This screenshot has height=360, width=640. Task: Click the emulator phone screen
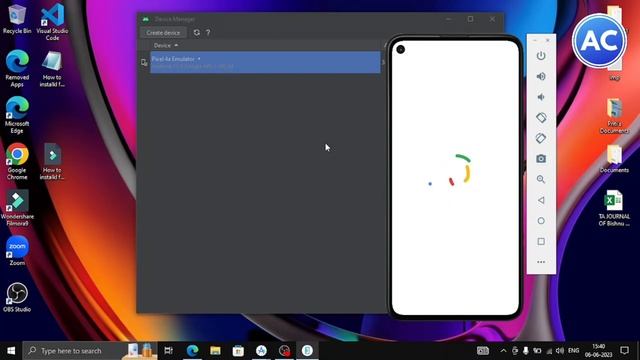pos(455,178)
